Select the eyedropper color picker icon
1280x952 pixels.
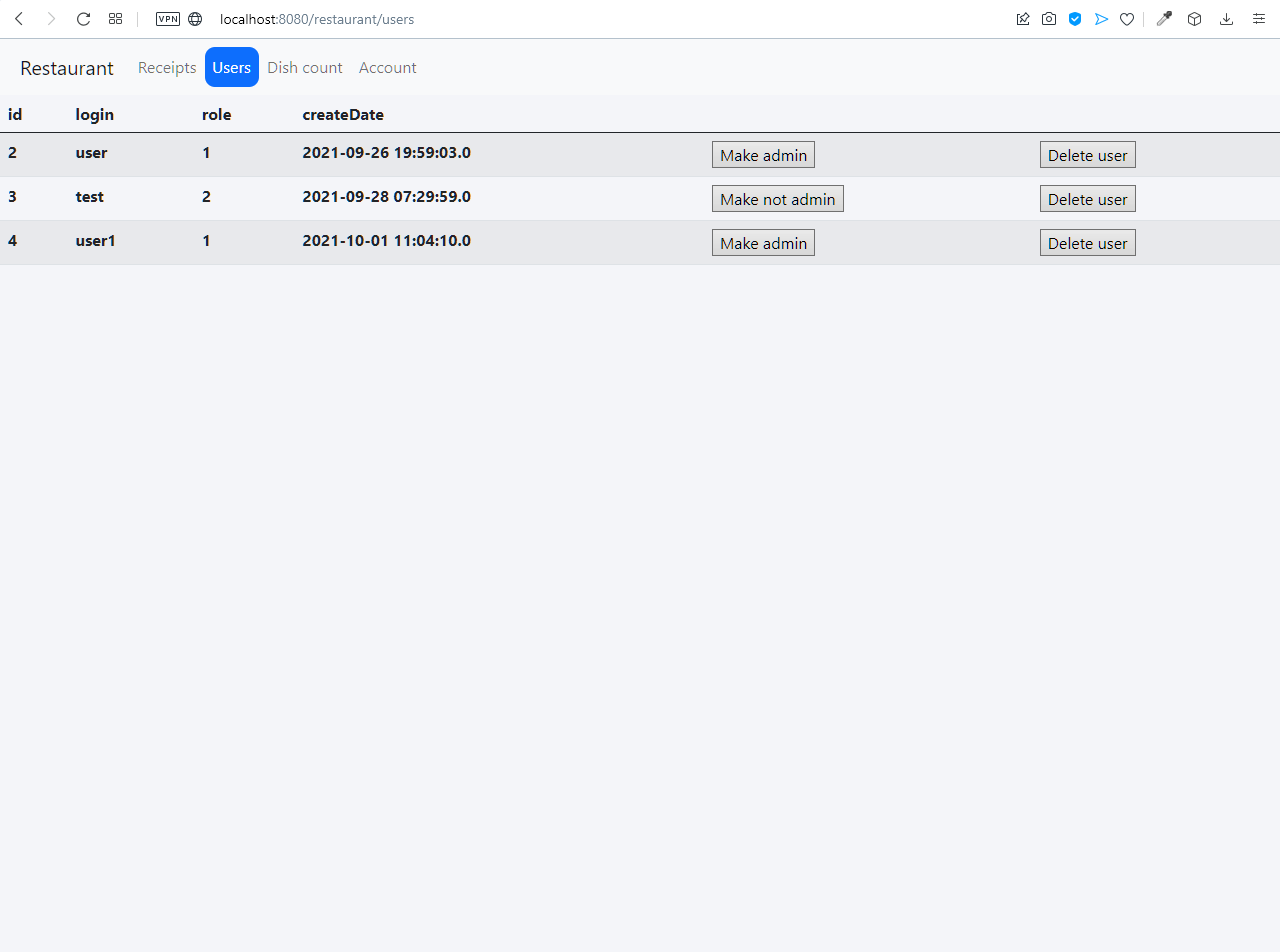(x=1164, y=19)
